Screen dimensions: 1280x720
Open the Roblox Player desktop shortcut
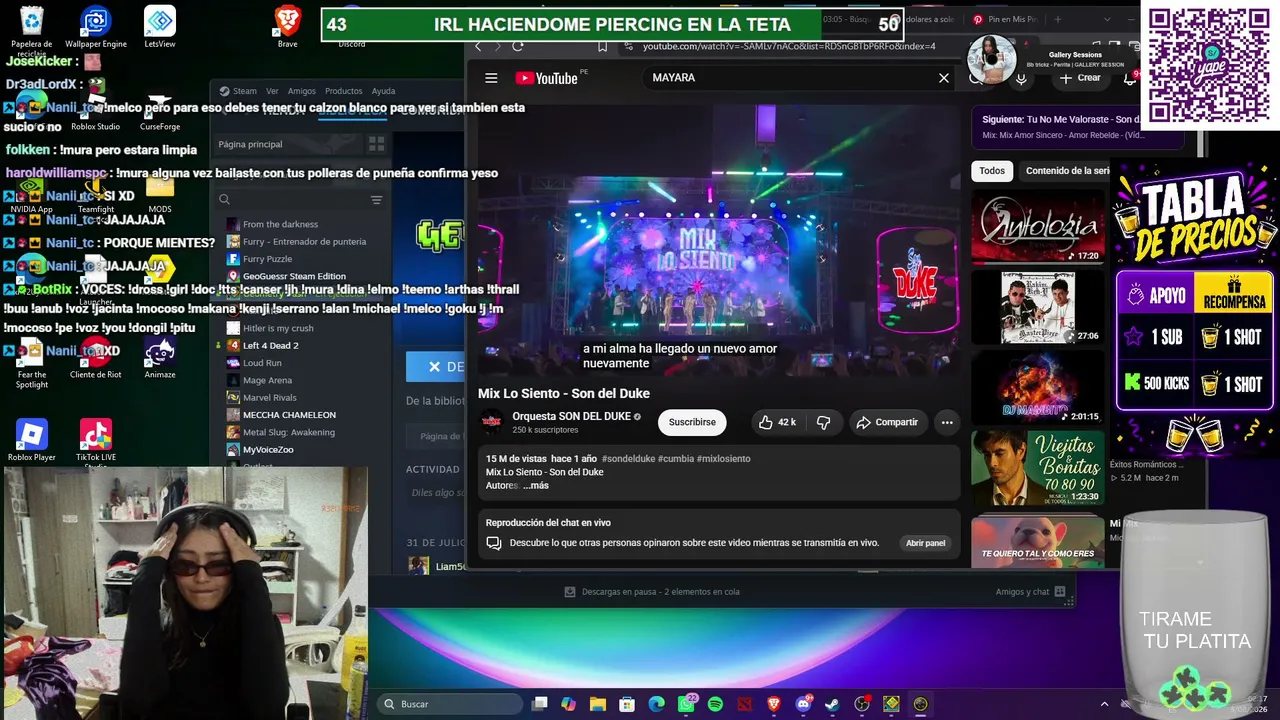click(x=32, y=441)
